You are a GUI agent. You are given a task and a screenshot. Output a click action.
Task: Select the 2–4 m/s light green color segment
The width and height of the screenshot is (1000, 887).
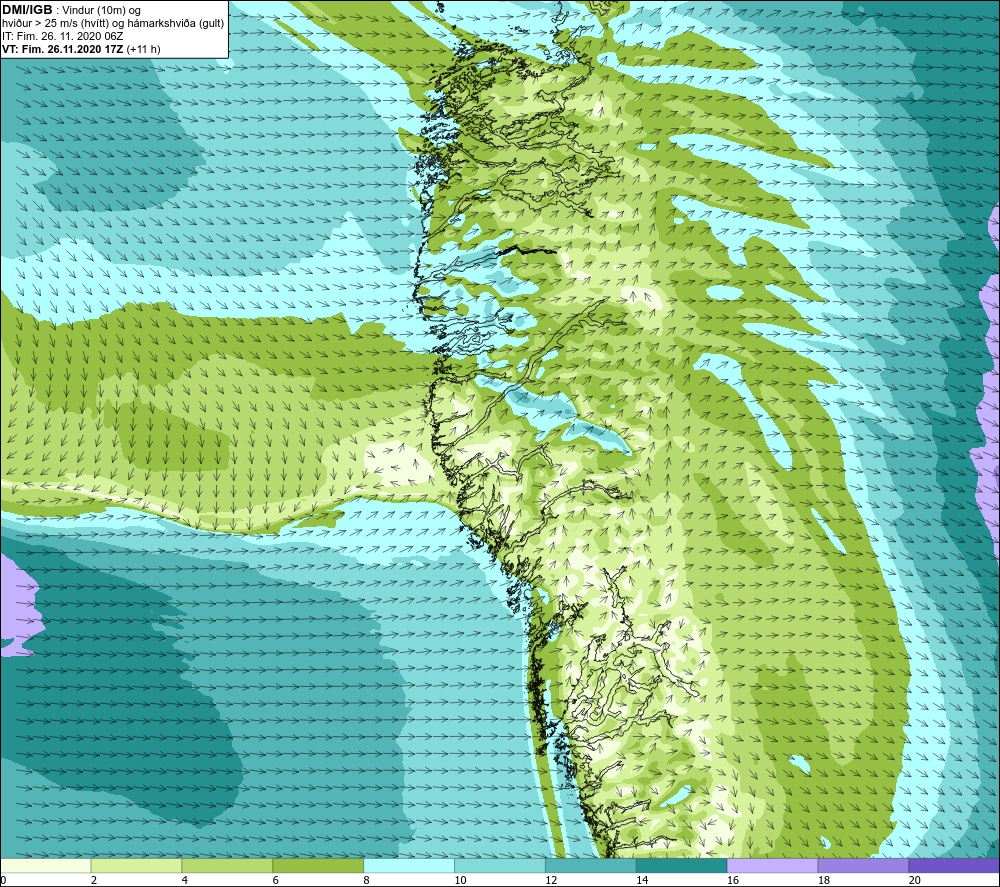(x=136, y=865)
